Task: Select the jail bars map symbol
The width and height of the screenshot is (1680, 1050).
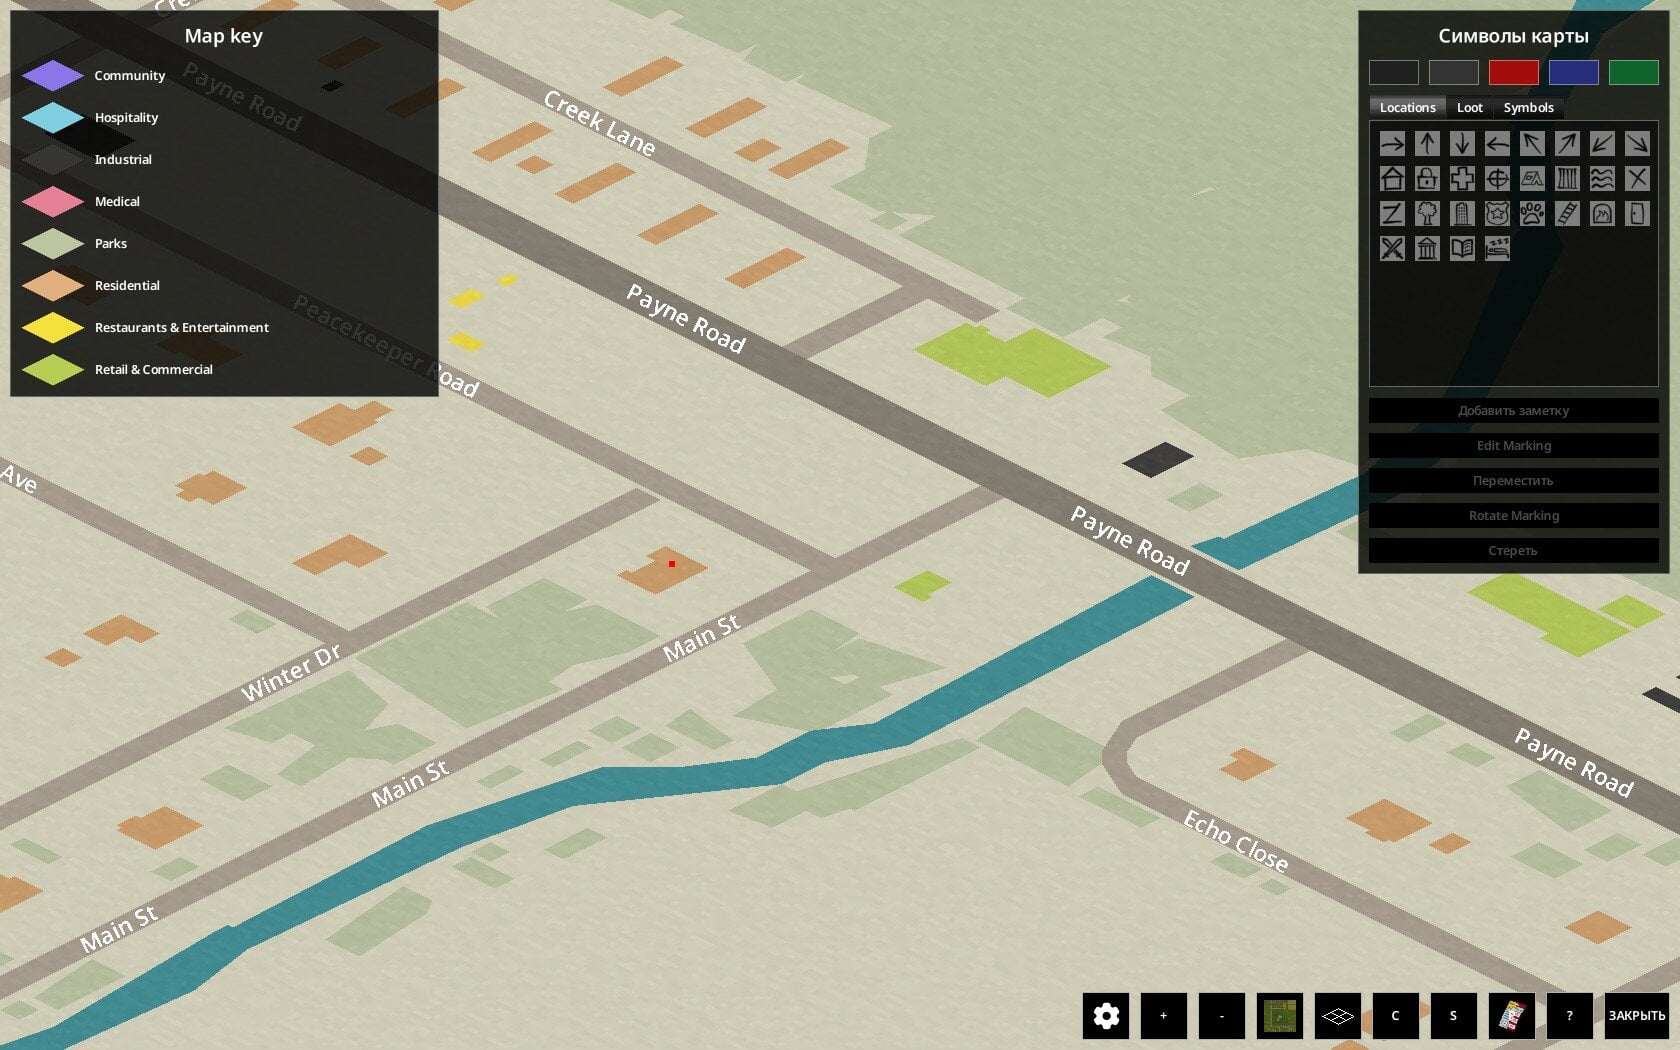Action: 1567,179
